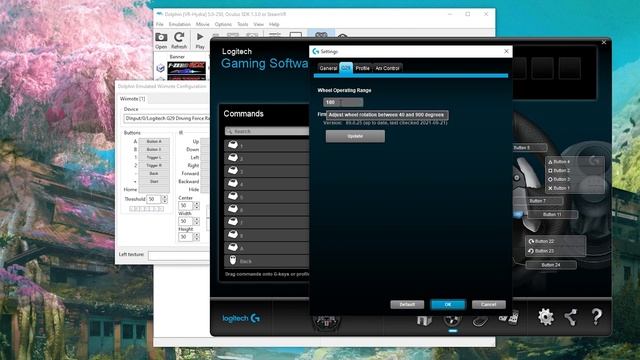Switch to the Arx Control tab
The width and height of the screenshot is (640, 360).
tap(387, 68)
